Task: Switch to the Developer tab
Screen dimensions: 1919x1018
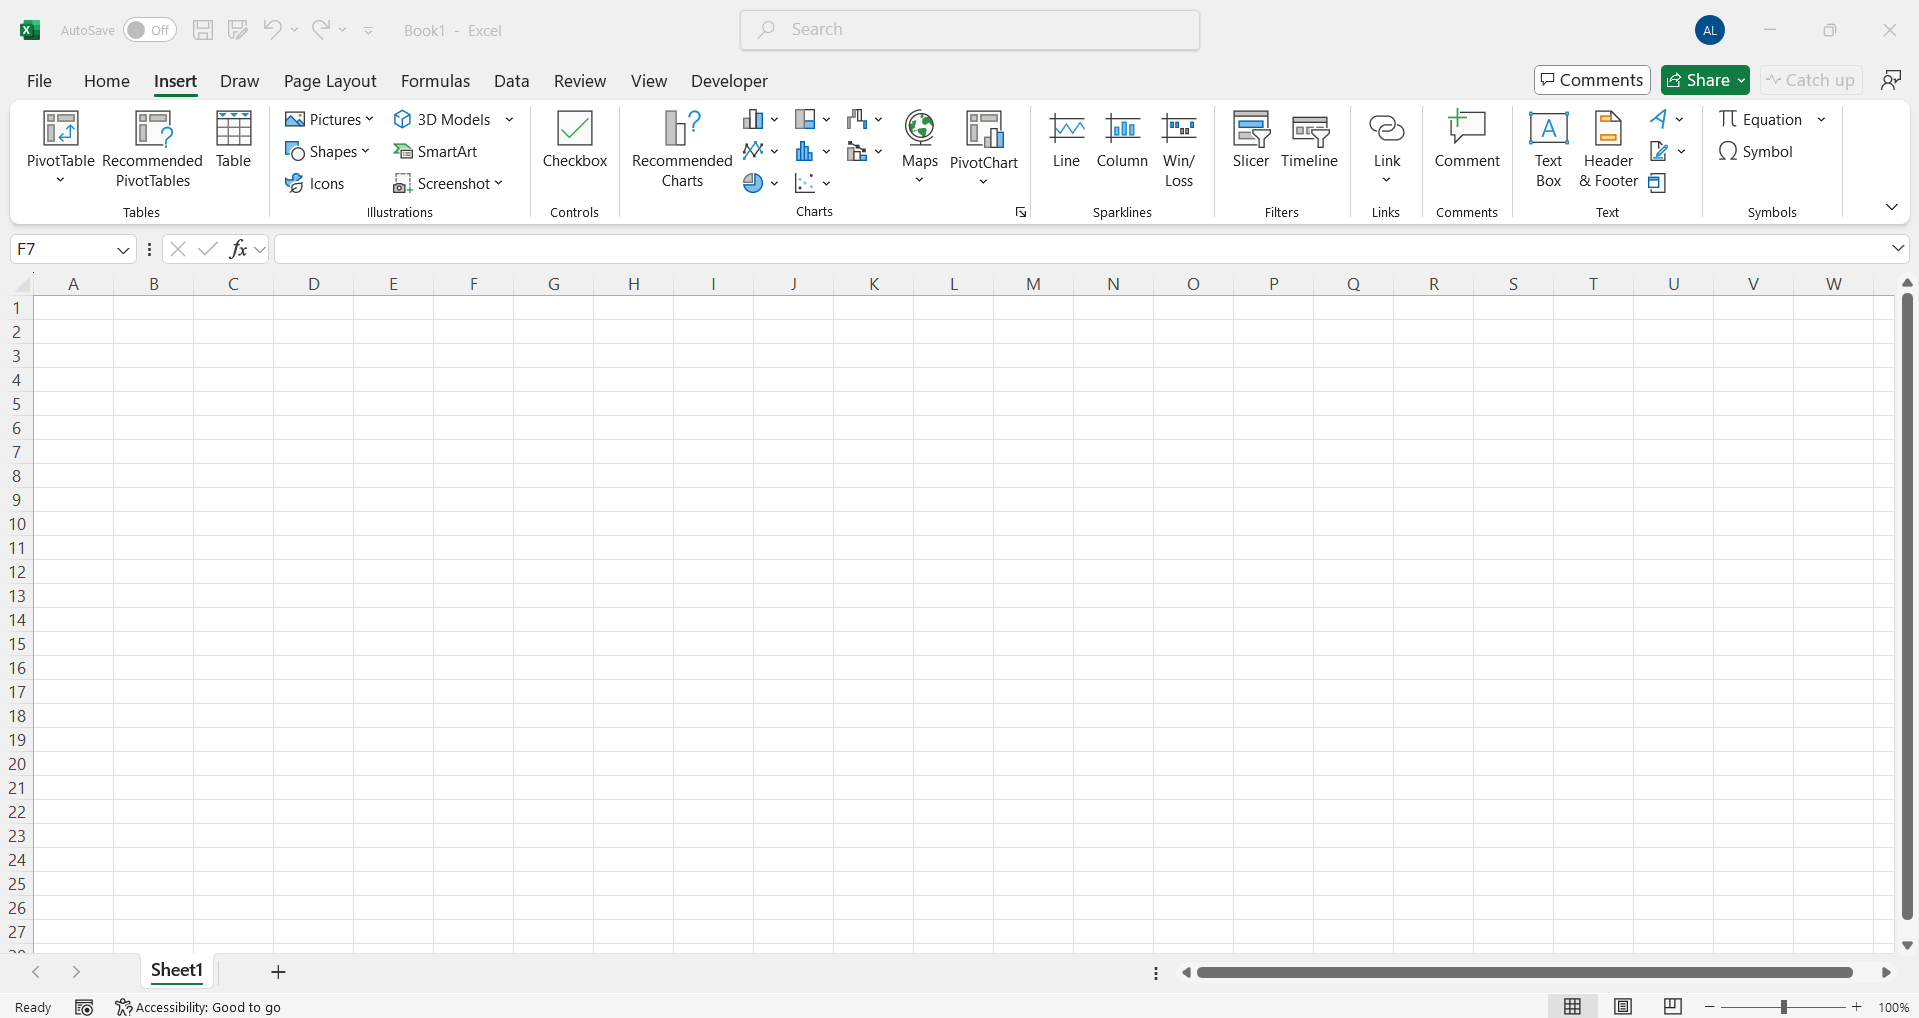Action: [729, 81]
